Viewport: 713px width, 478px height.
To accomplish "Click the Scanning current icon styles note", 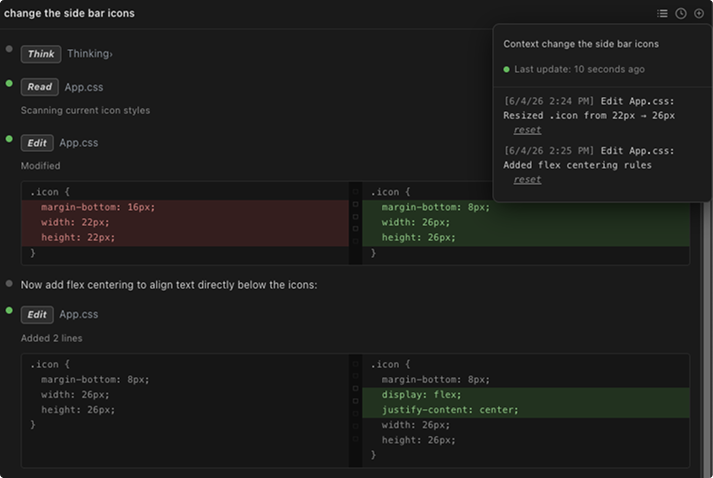I will 85,111.
